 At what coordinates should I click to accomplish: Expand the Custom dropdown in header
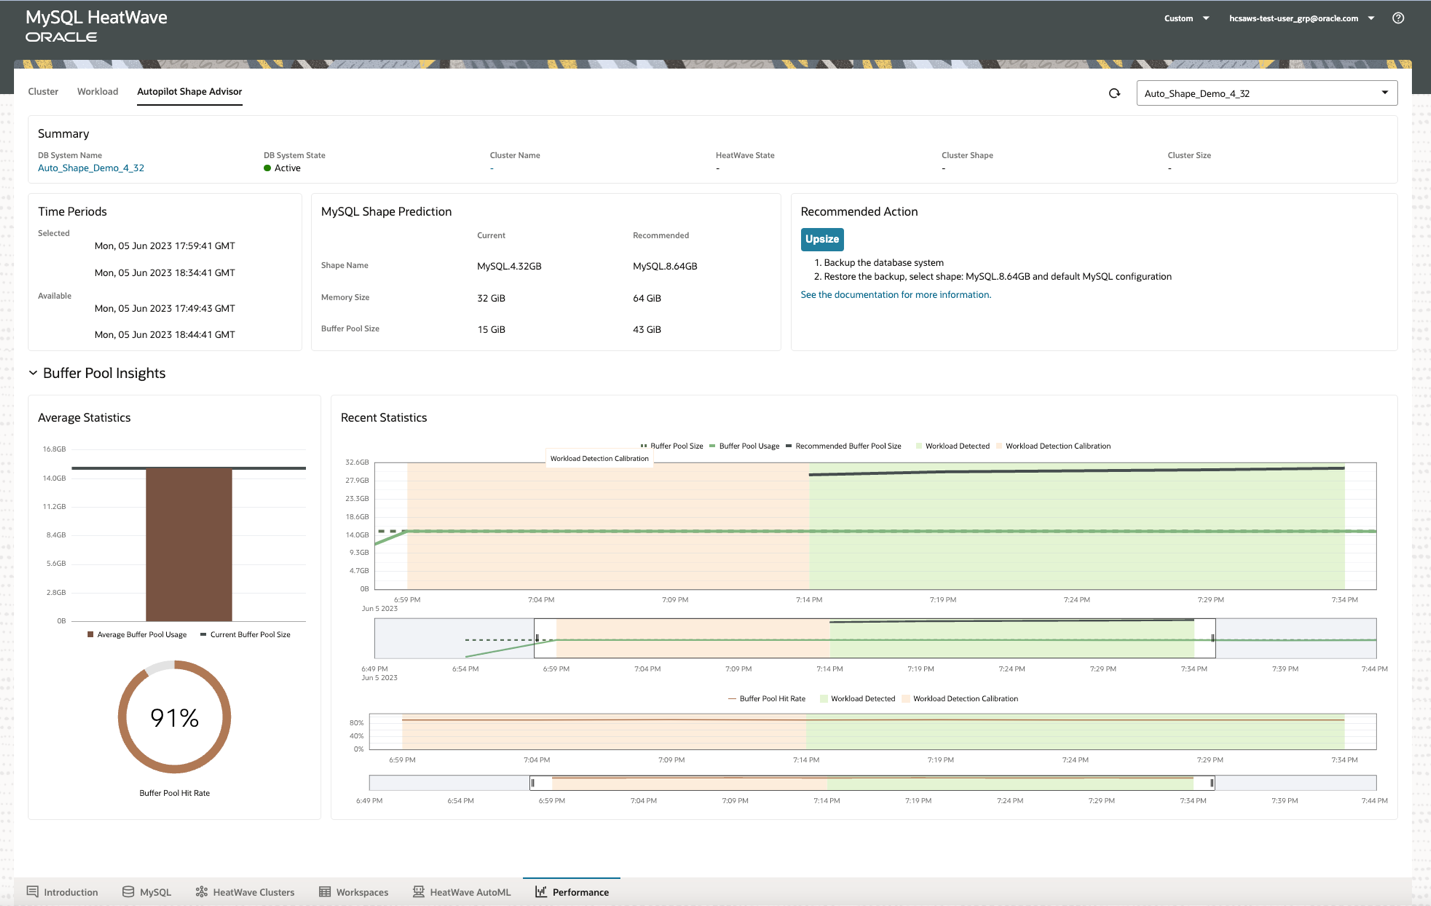click(1186, 18)
